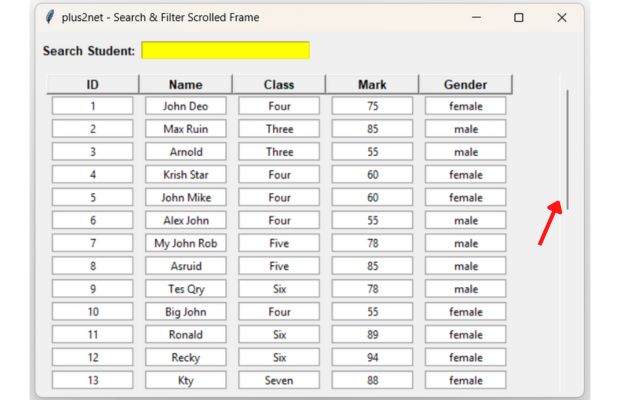620x400 pixels.
Task: Select the Max Ruin name cell
Action: (x=186, y=129)
